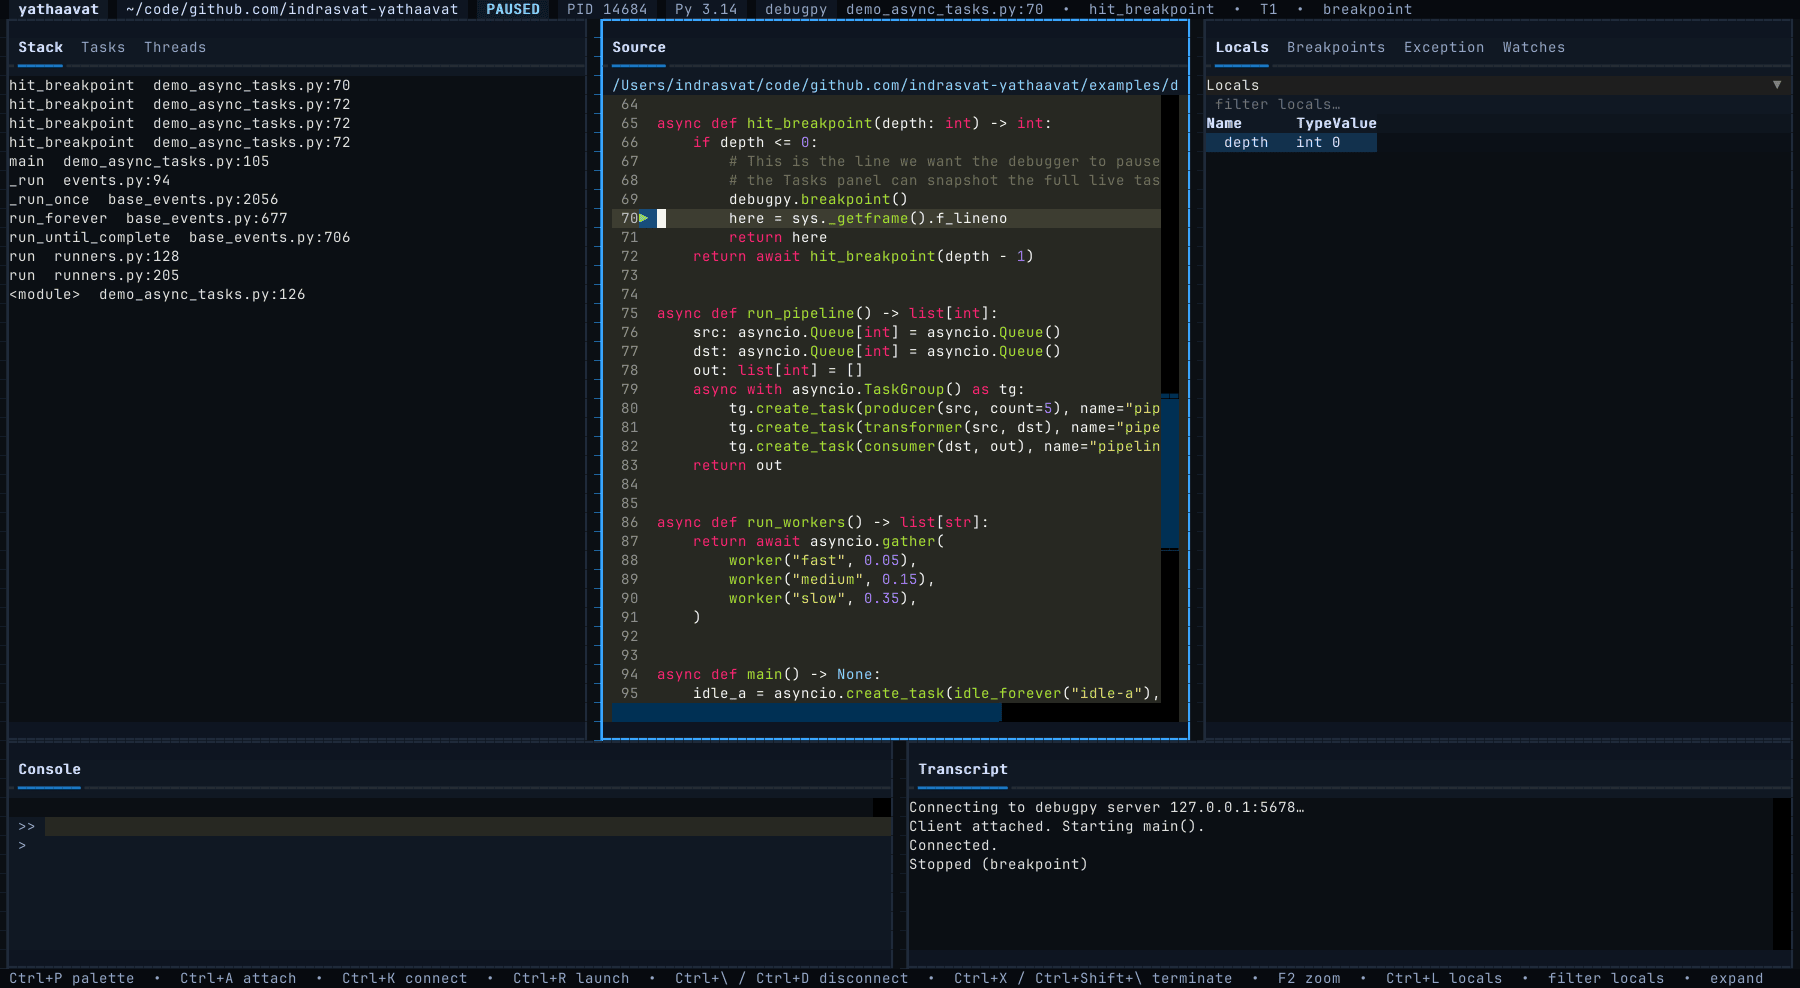Click the PID 14684 status entry
The width and height of the screenshot is (1800, 988).
pos(607,9)
